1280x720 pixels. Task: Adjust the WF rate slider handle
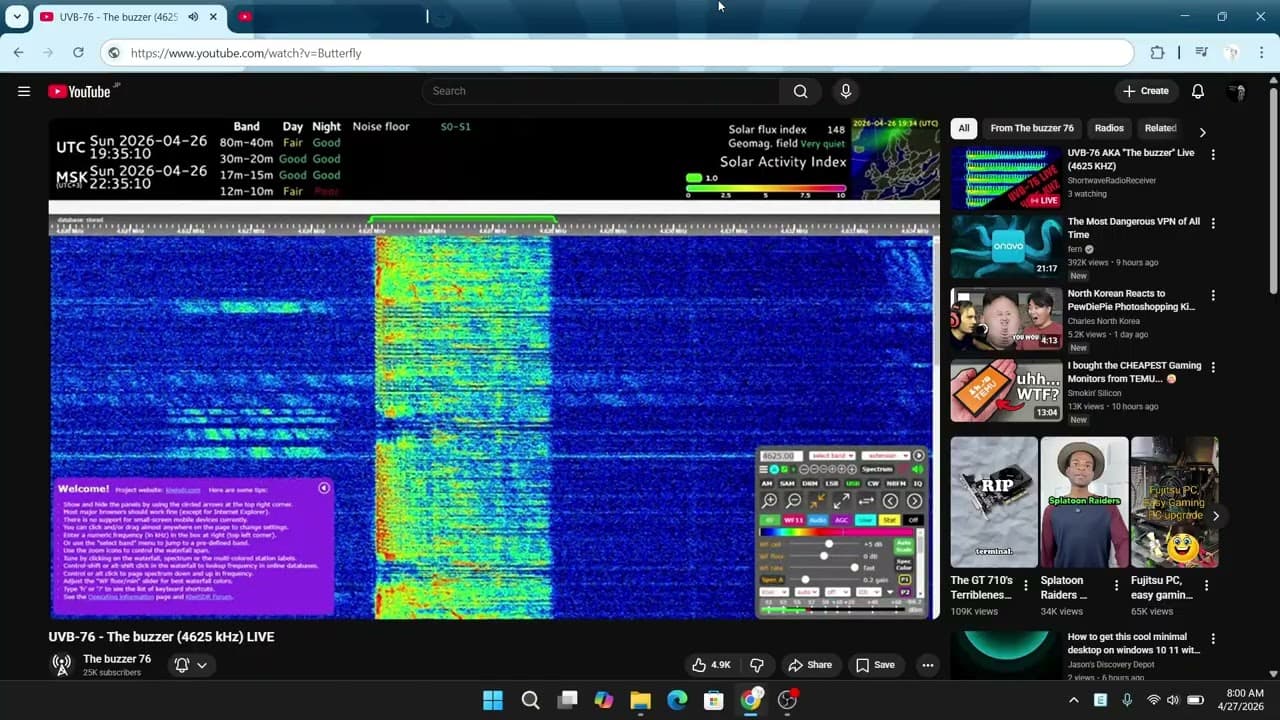tap(854, 568)
